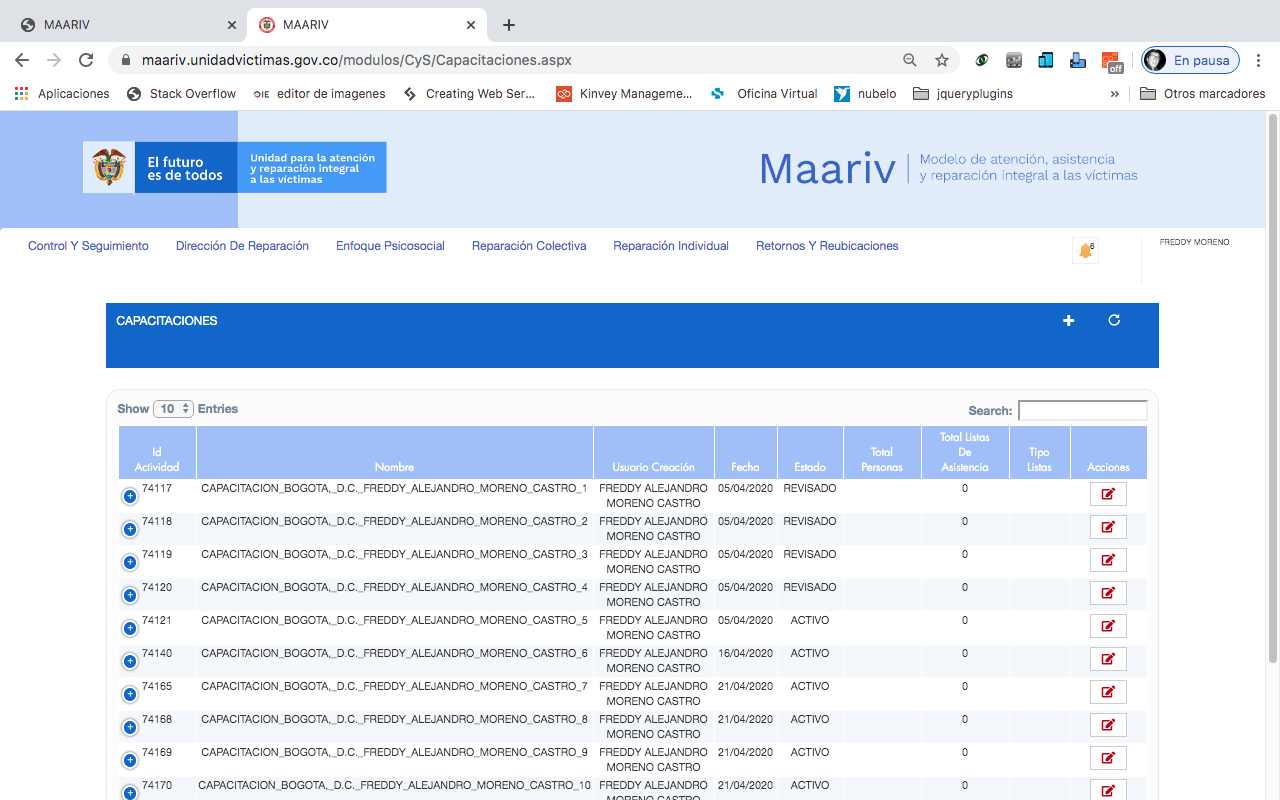Open Reparación Individual menu
This screenshot has width=1280, height=800.
pyautogui.click(x=671, y=246)
